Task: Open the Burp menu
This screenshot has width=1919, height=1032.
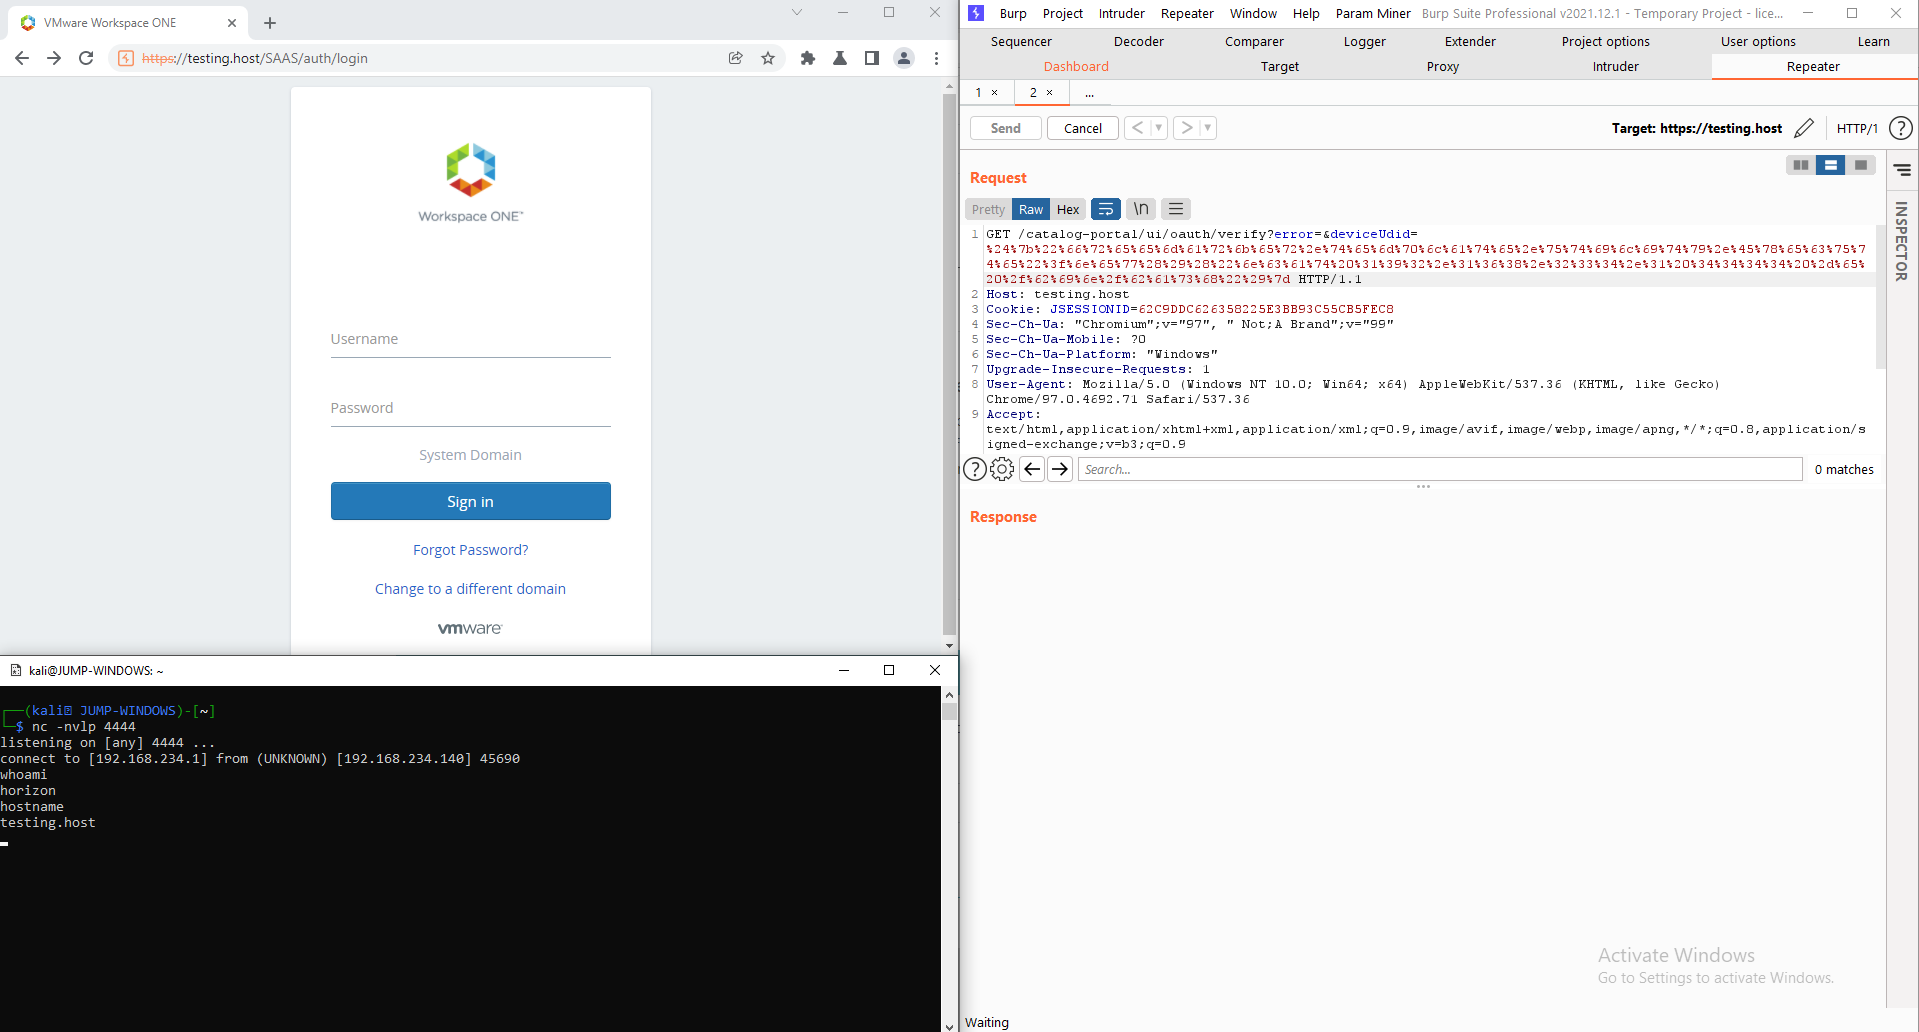Action: tap(1013, 13)
